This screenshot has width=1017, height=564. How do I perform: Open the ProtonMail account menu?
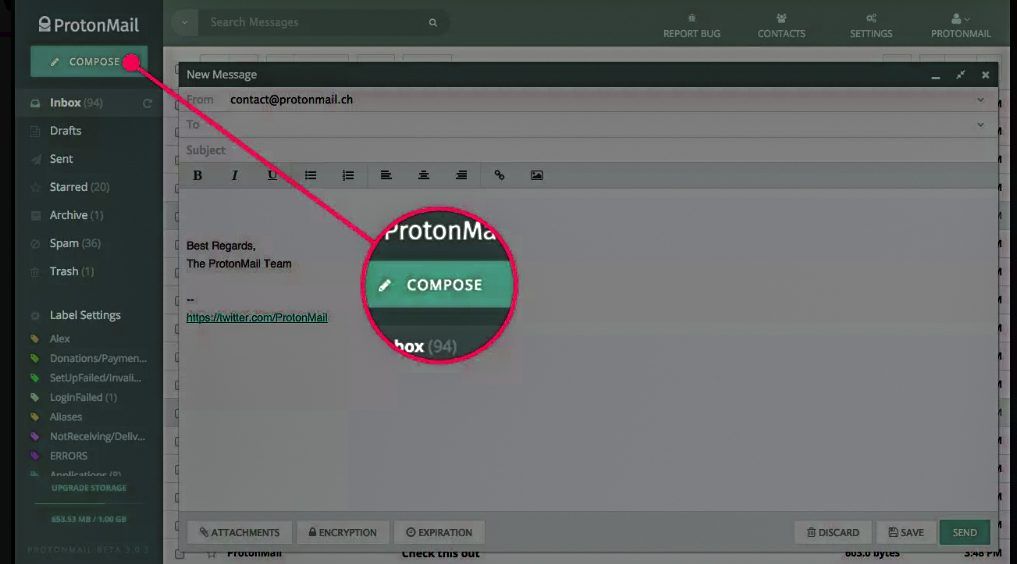[x=961, y=26]
